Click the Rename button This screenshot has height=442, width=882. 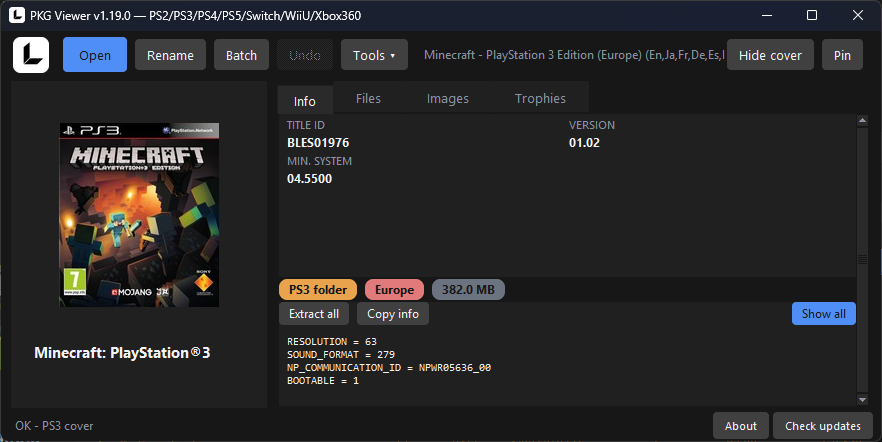pyautogui.click(x=170, y=55)
